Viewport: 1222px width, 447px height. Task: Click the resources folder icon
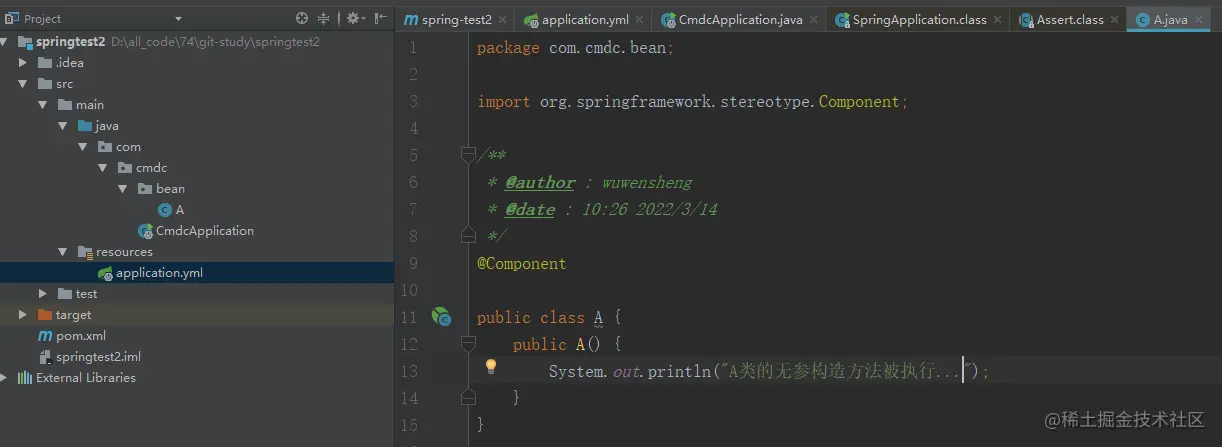coord(84,252)
